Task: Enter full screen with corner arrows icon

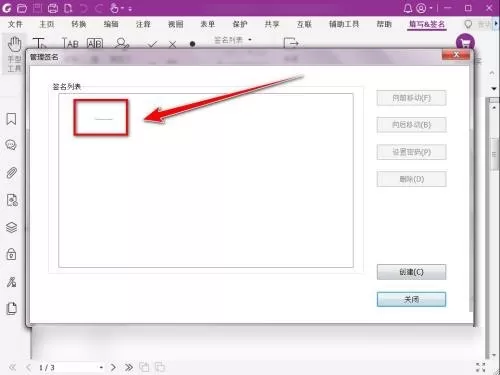Action: 480,367
